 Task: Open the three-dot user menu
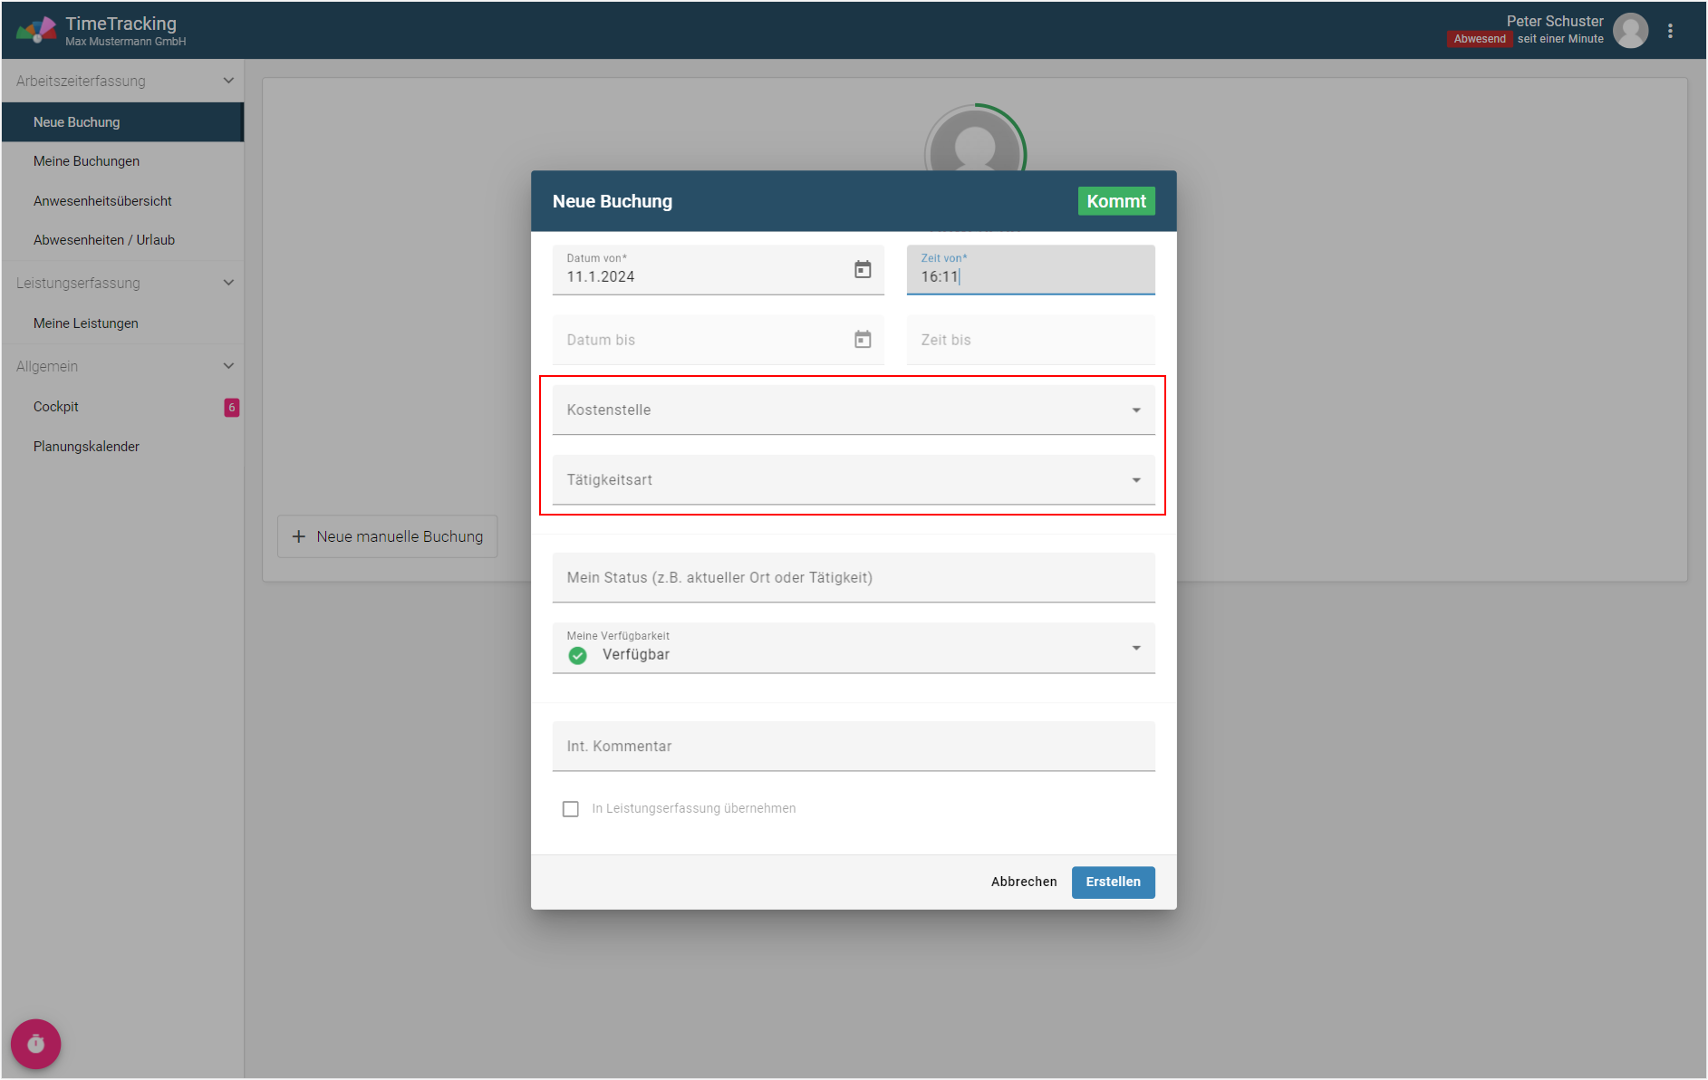1670,31
